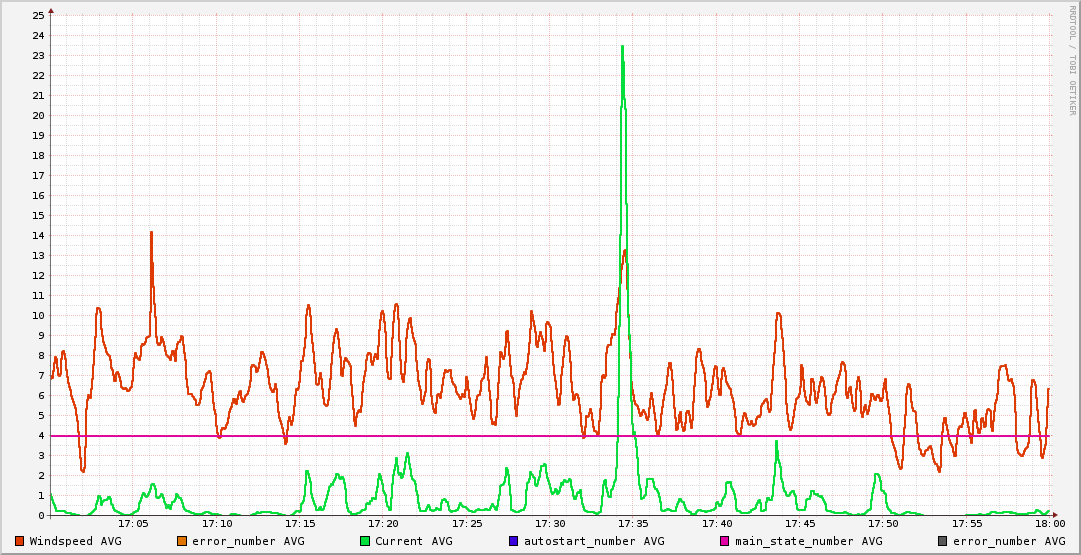
Task: Select the main_state_number AVG legend label
Action: tap(808, 541)
